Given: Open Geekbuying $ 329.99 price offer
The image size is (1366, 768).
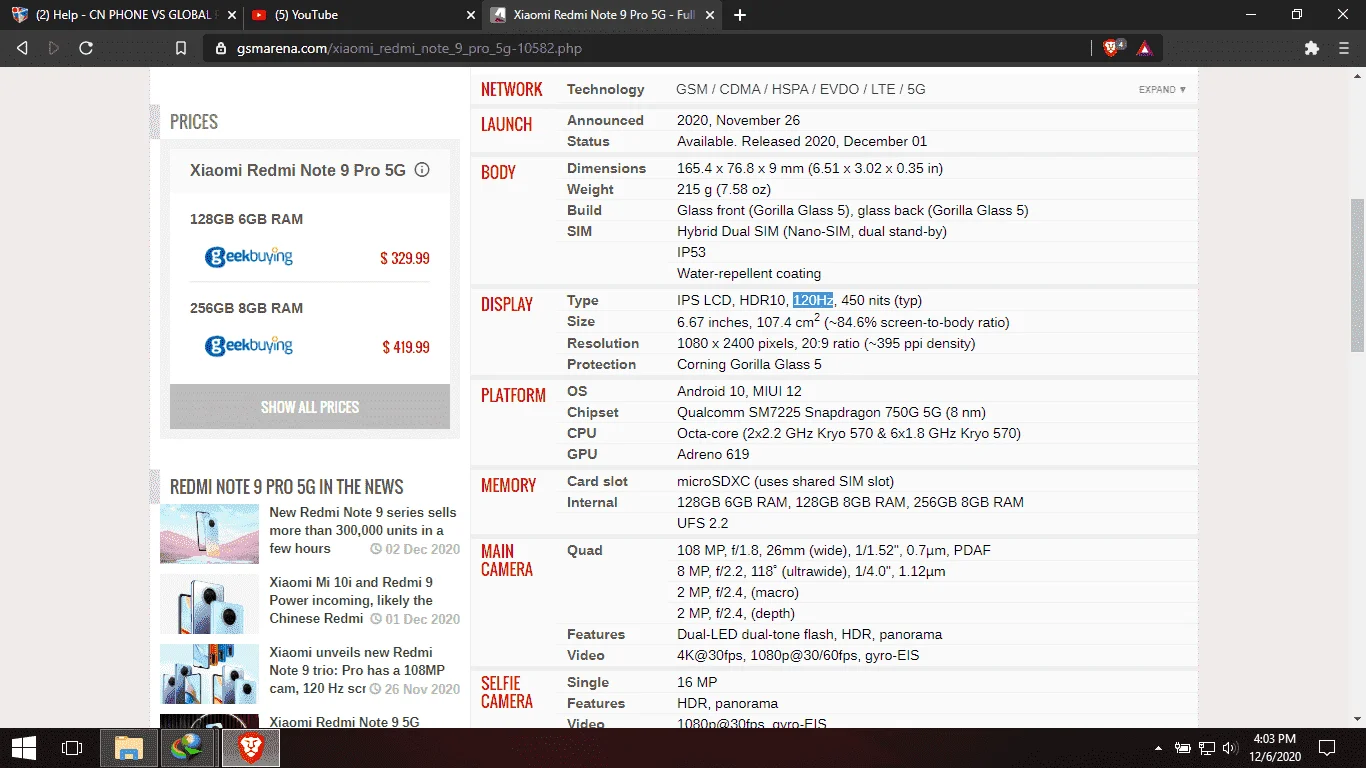Looking at the screenshot, I should tap(404, 258).
